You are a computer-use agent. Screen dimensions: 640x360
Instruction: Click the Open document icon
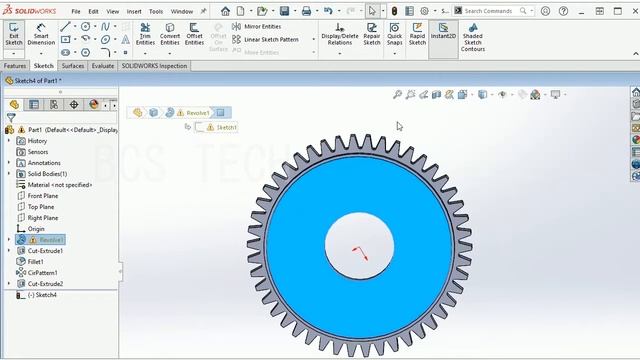pyautogui.click(x=262, y=11)
